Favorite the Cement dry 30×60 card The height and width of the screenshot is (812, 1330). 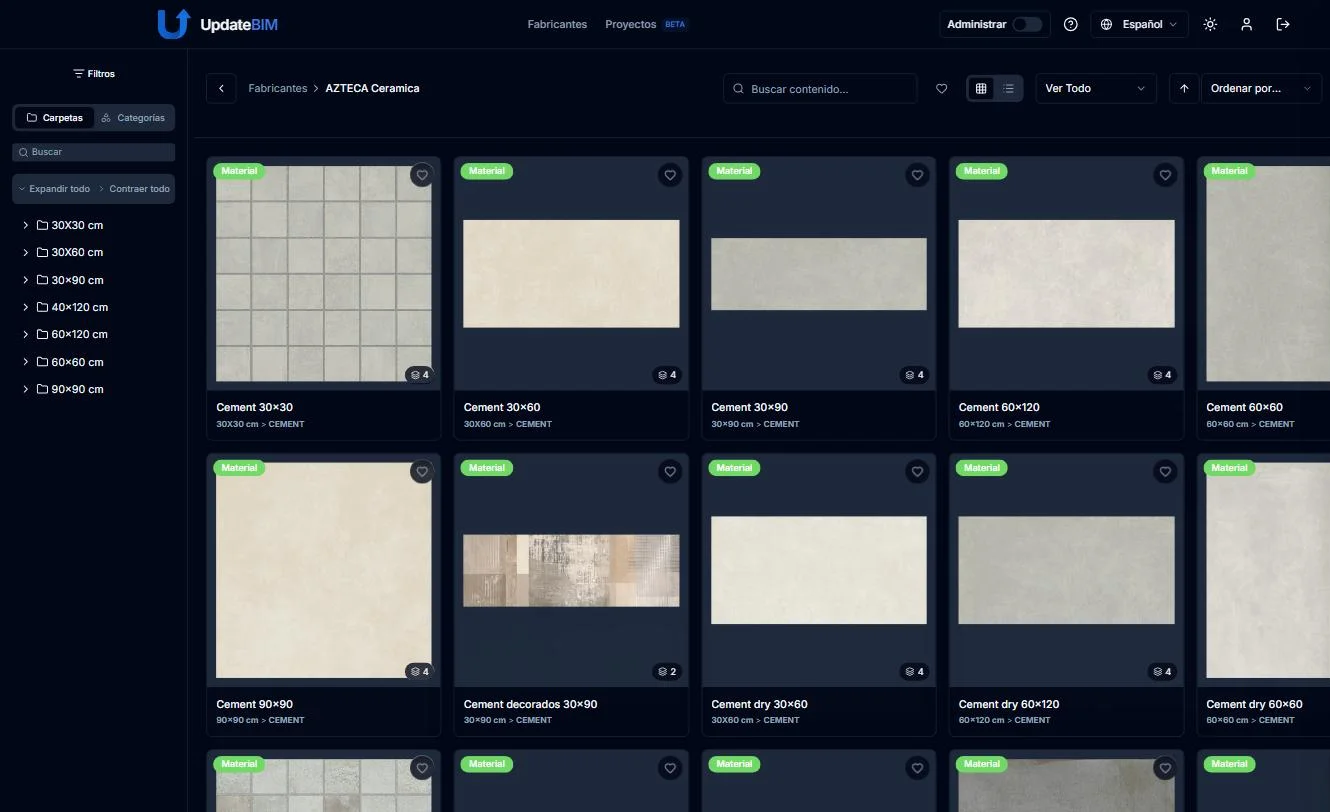pos(917,472)
